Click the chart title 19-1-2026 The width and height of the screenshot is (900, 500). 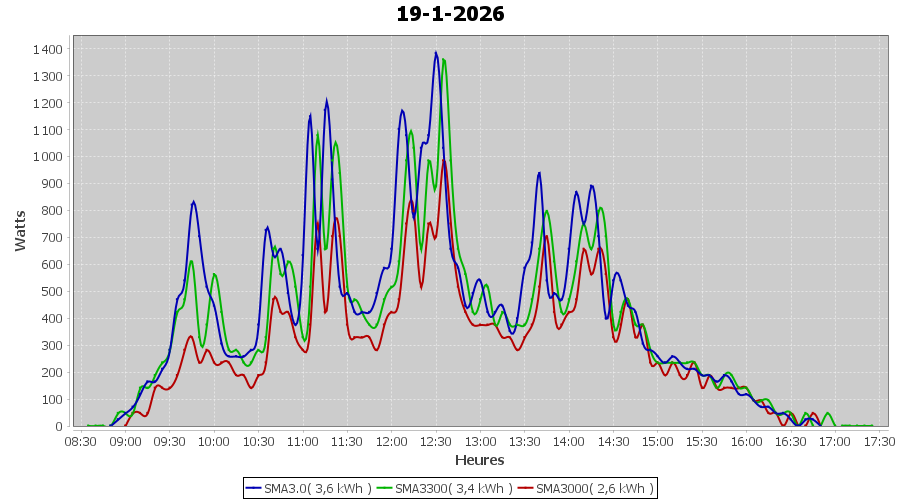tap(450, 14)
